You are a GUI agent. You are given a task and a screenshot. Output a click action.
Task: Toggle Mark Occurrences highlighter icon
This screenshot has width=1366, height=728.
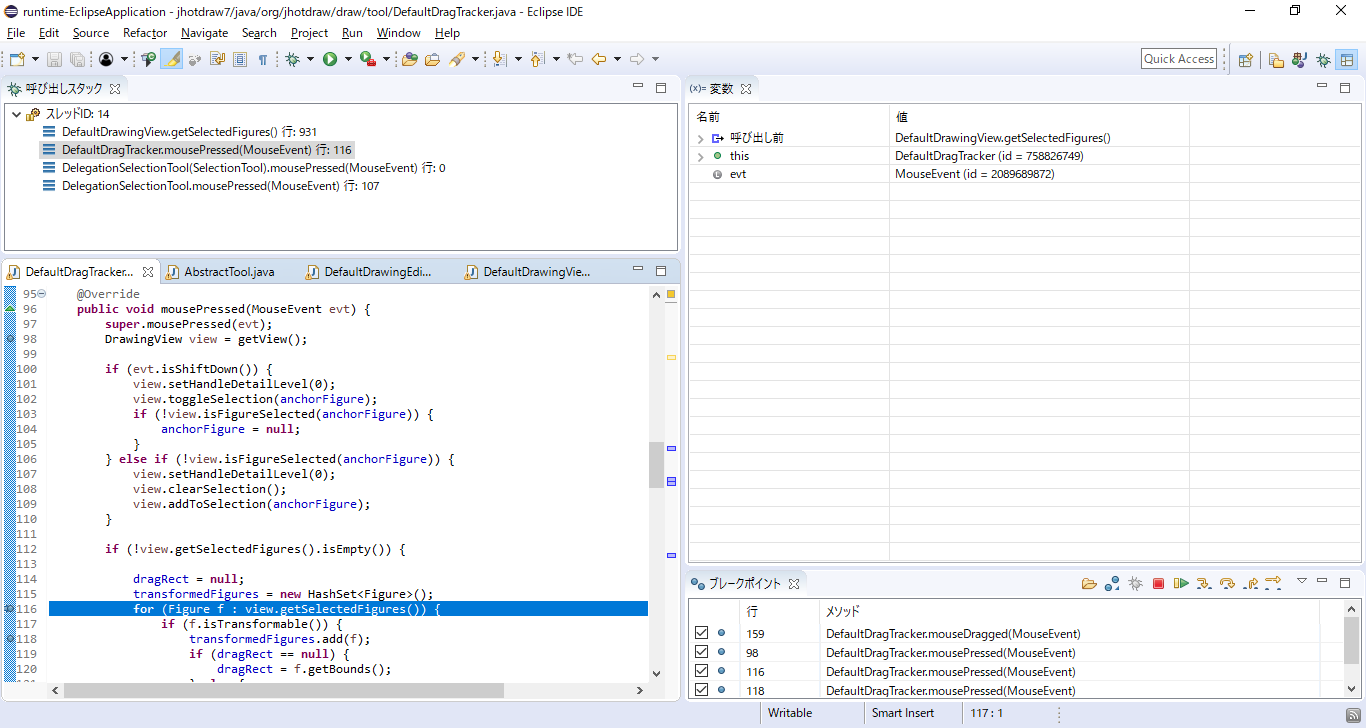(x=172, y=59)
